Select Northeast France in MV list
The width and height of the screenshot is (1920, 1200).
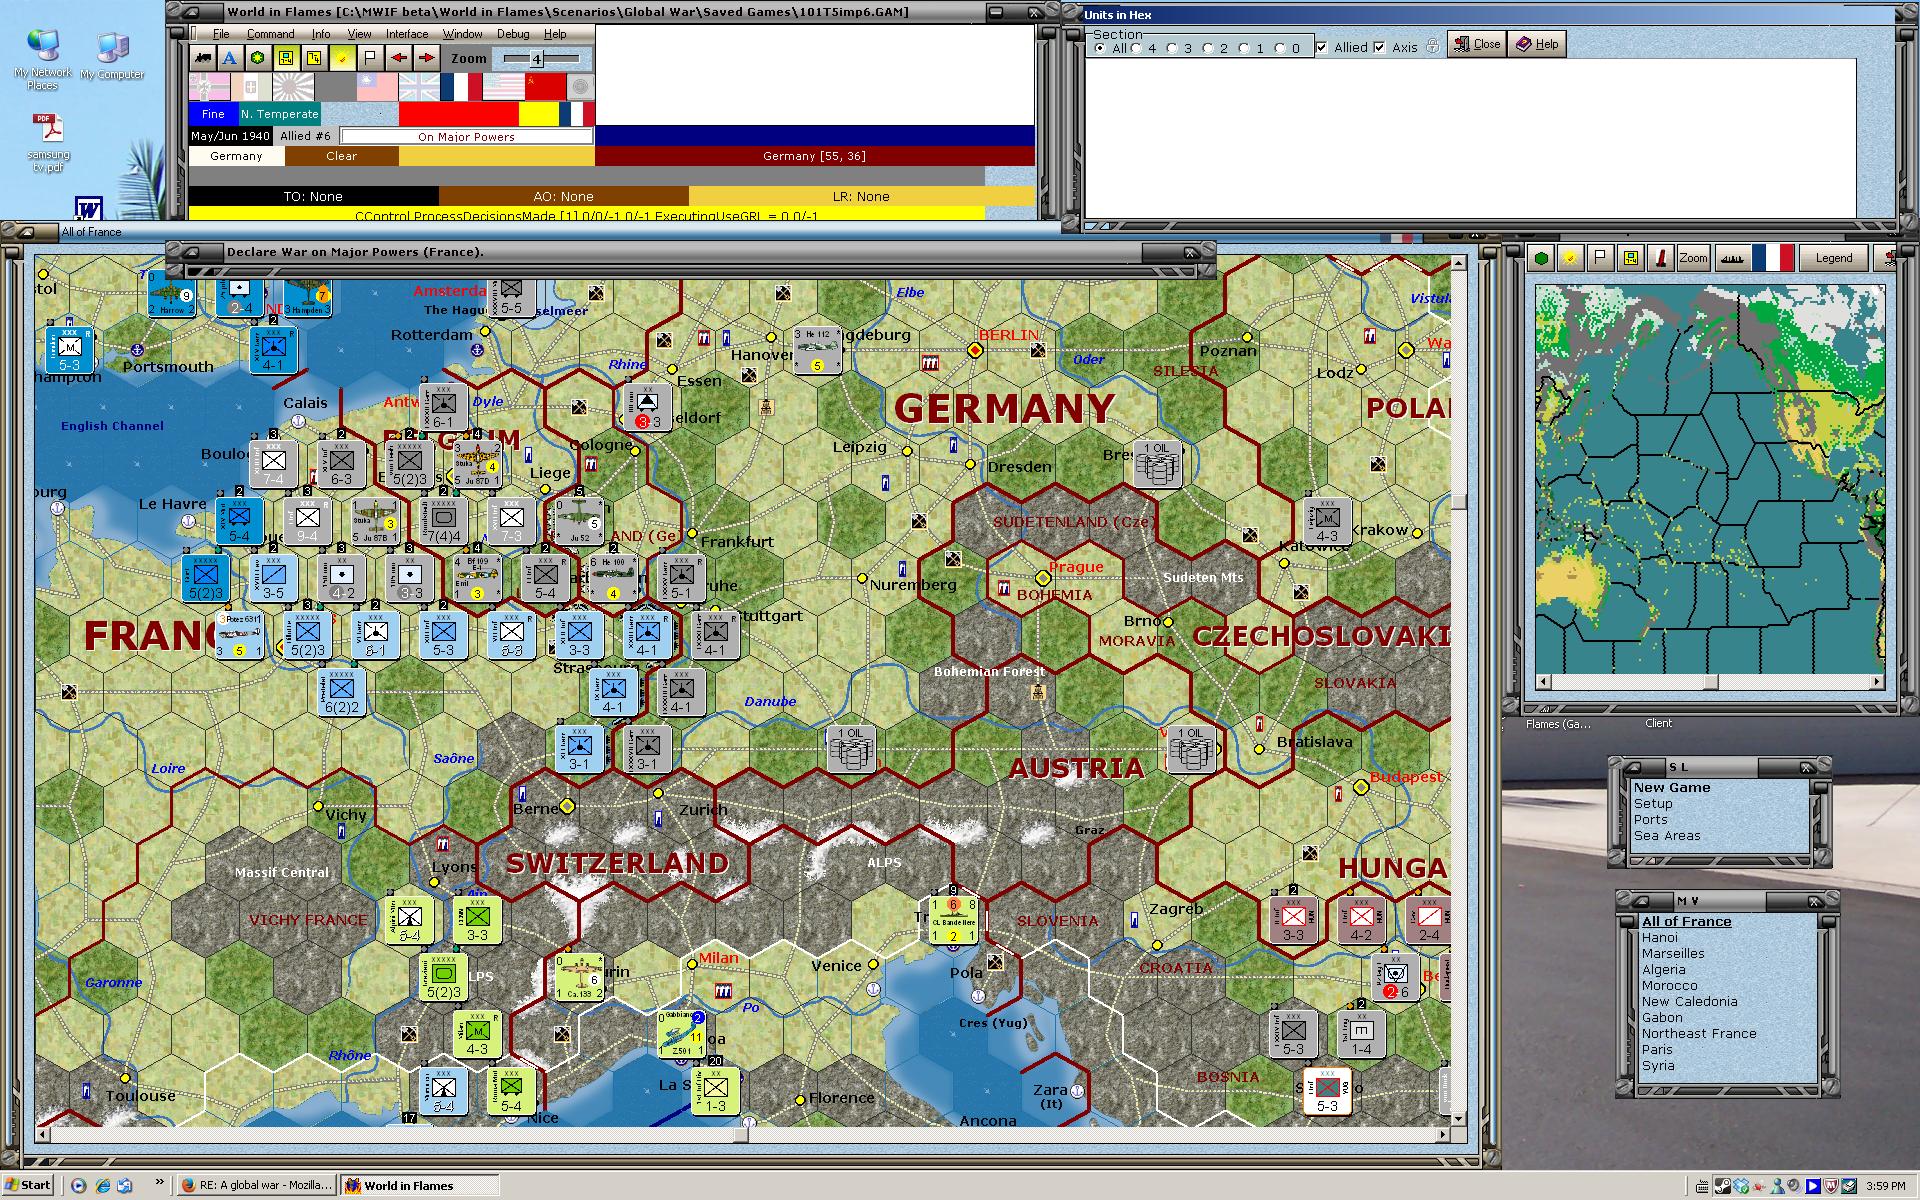pyautogui.click(x=1699, y=1034)
